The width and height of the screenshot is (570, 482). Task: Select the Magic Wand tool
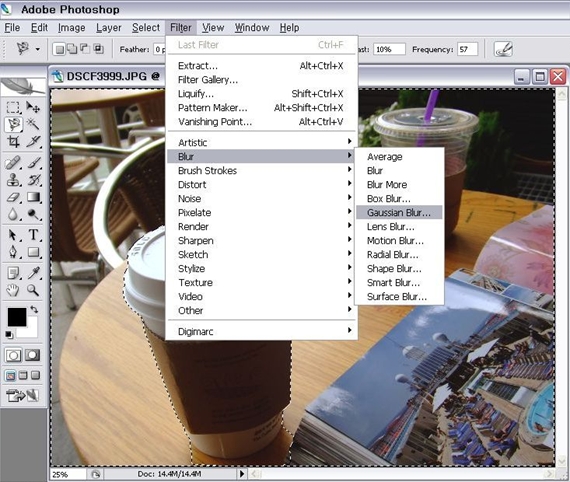33,124
